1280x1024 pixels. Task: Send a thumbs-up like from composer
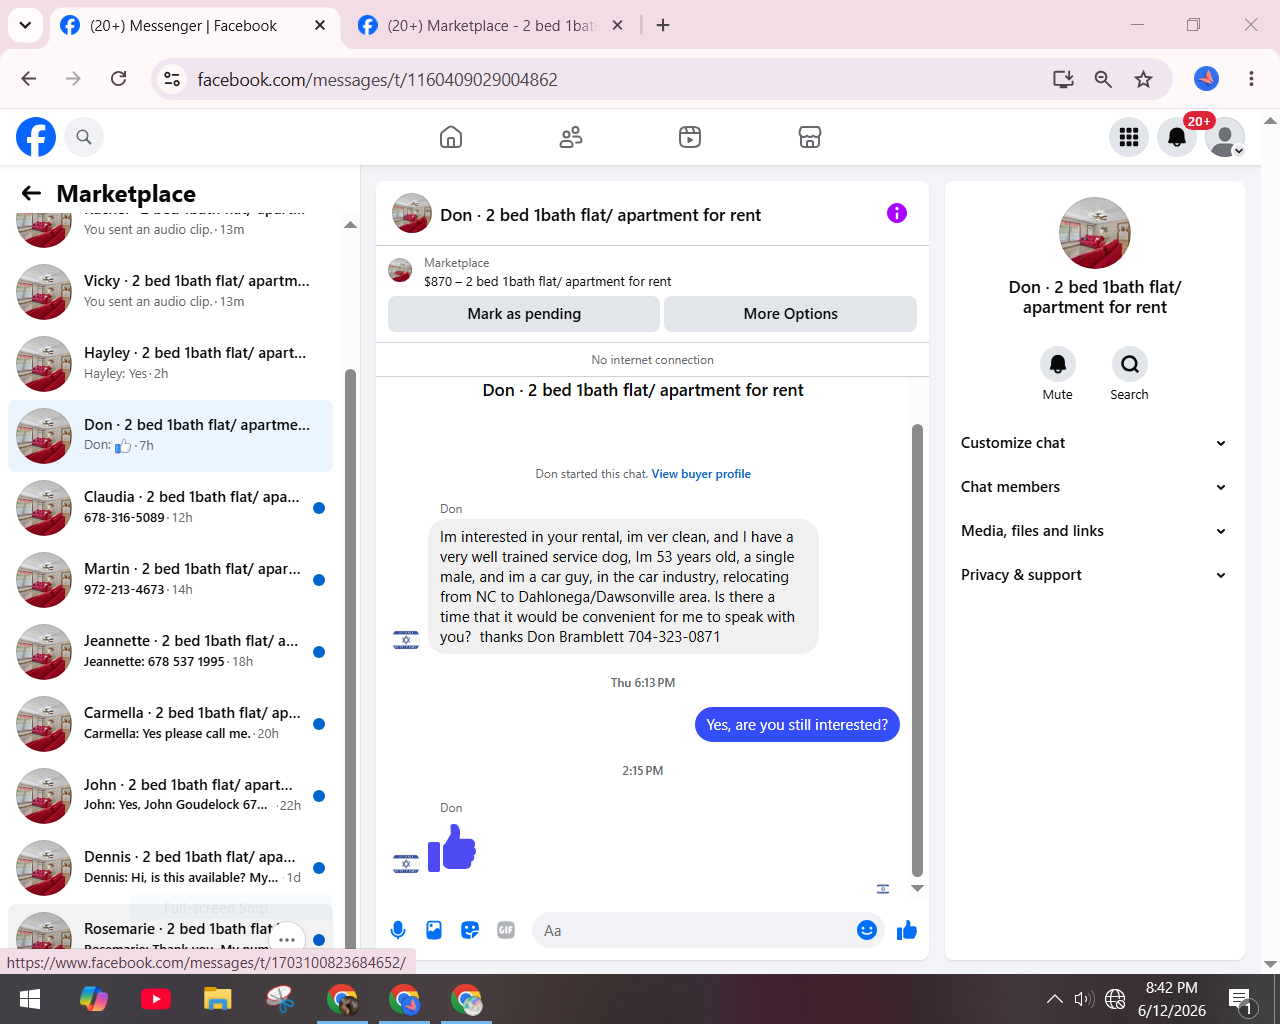tap(907, 930)
